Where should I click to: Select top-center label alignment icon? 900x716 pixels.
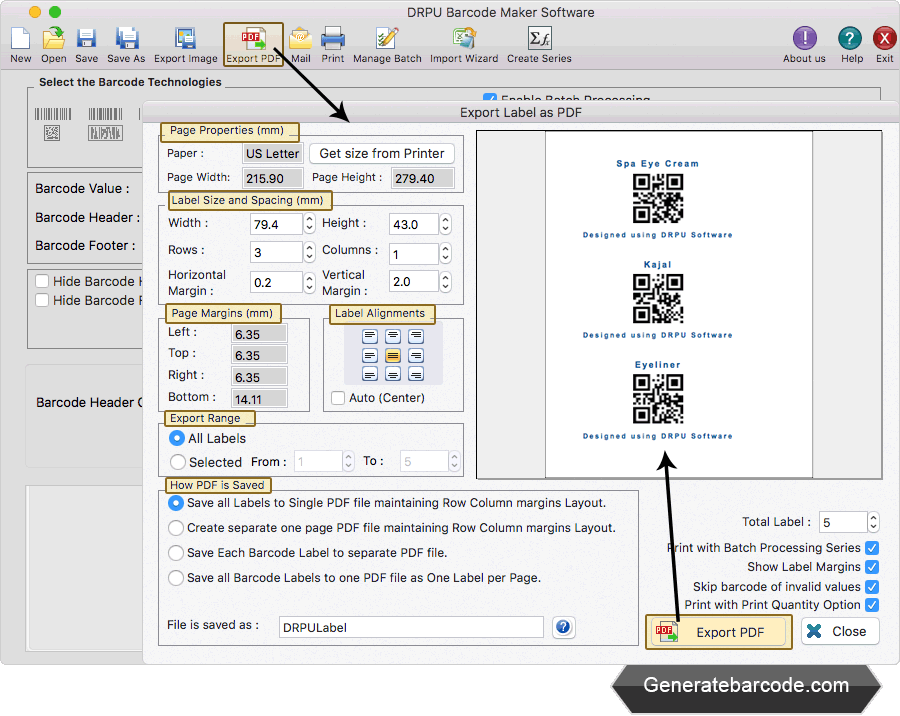[393, 336]
